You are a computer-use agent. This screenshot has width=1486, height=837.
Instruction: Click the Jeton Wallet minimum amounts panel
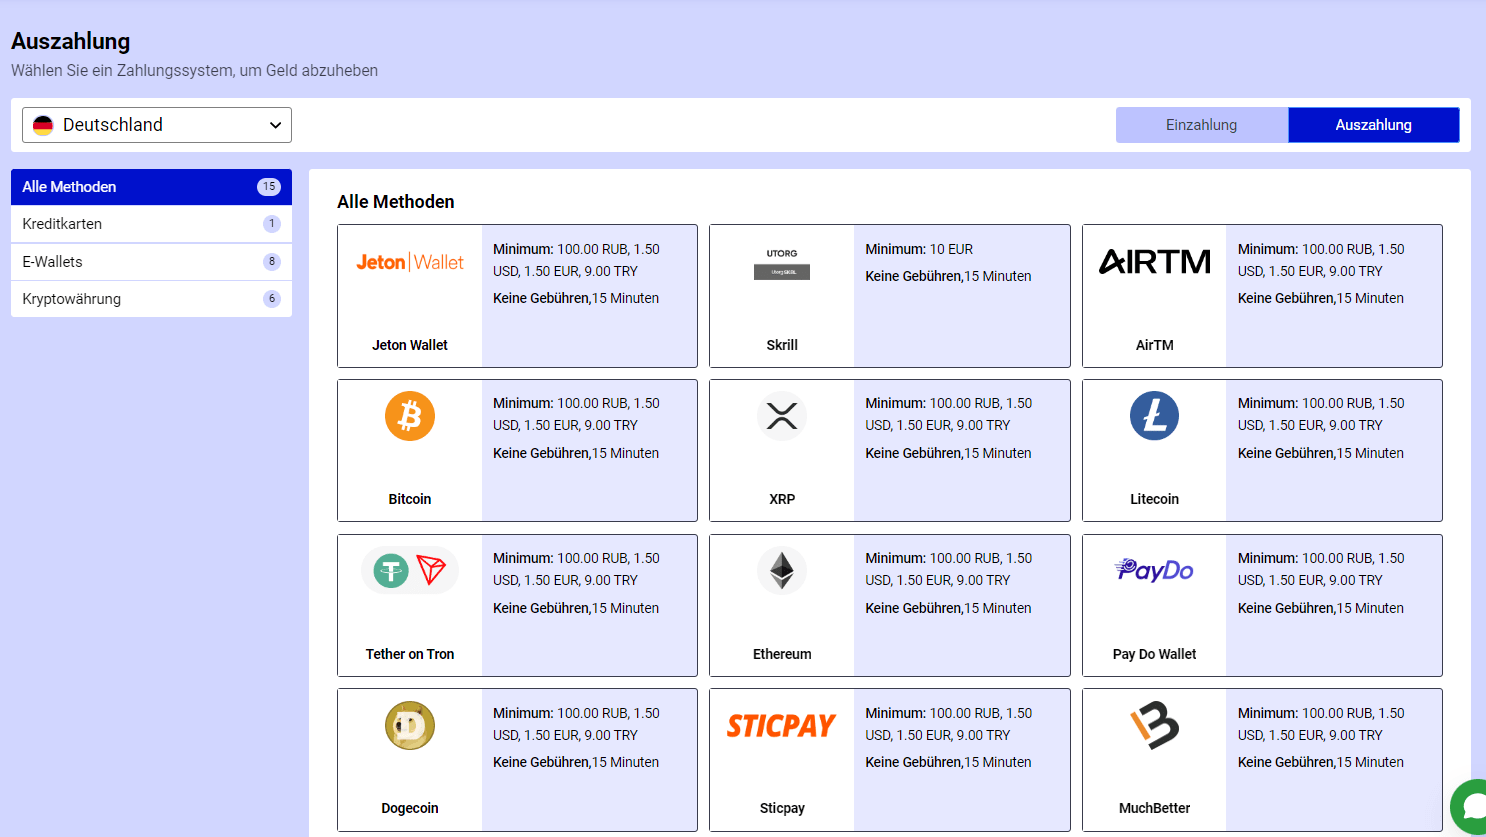click(589, 296)
